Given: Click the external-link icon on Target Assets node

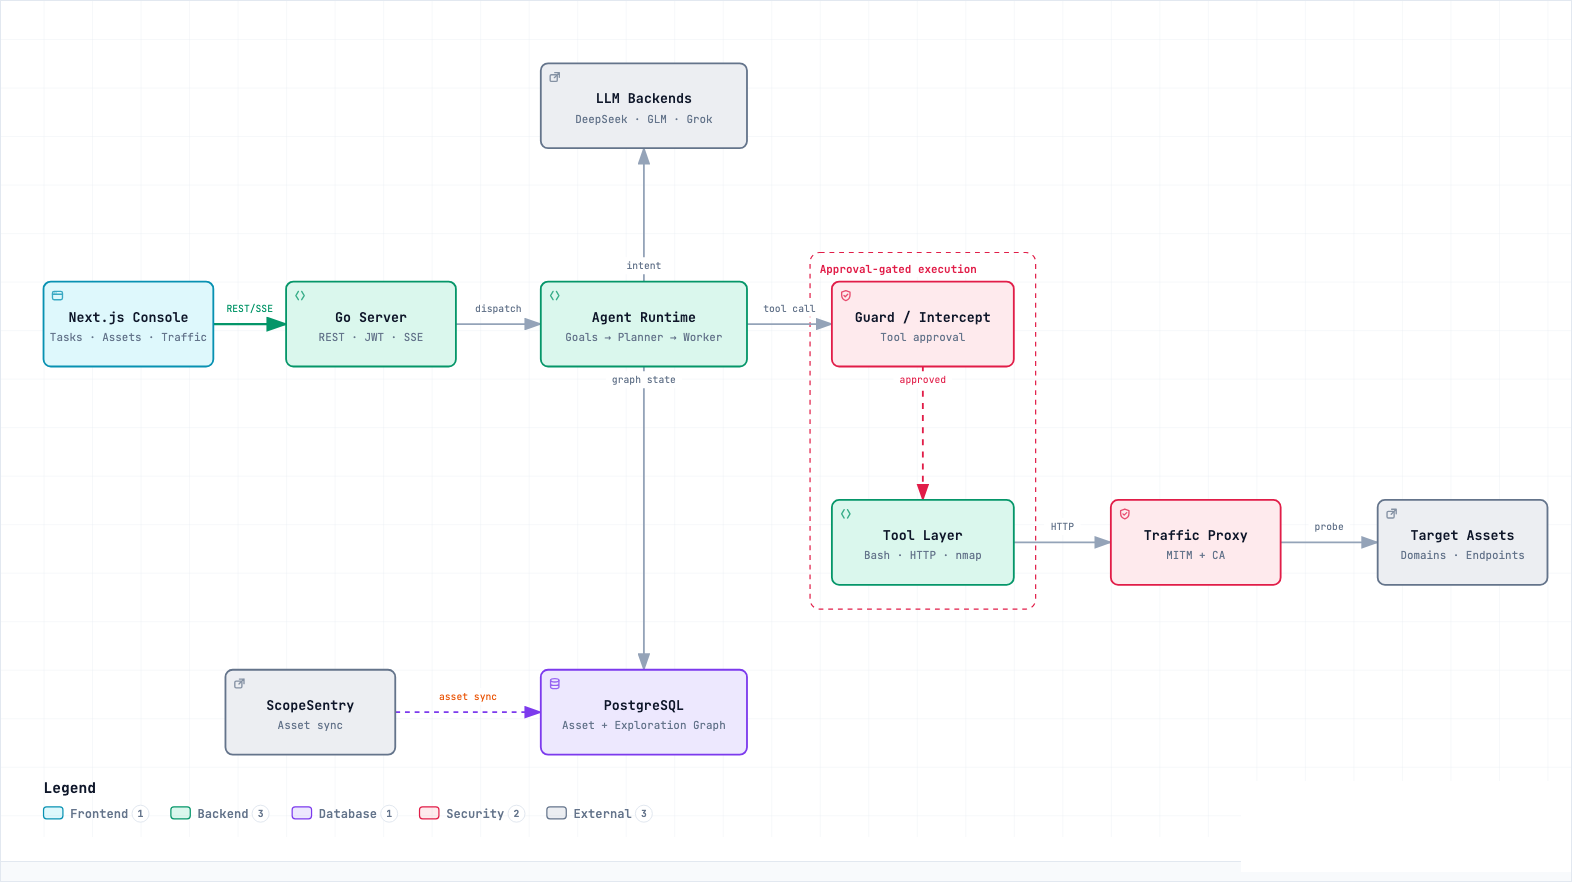Looking at the screenshot, I should pos(1392,514).
